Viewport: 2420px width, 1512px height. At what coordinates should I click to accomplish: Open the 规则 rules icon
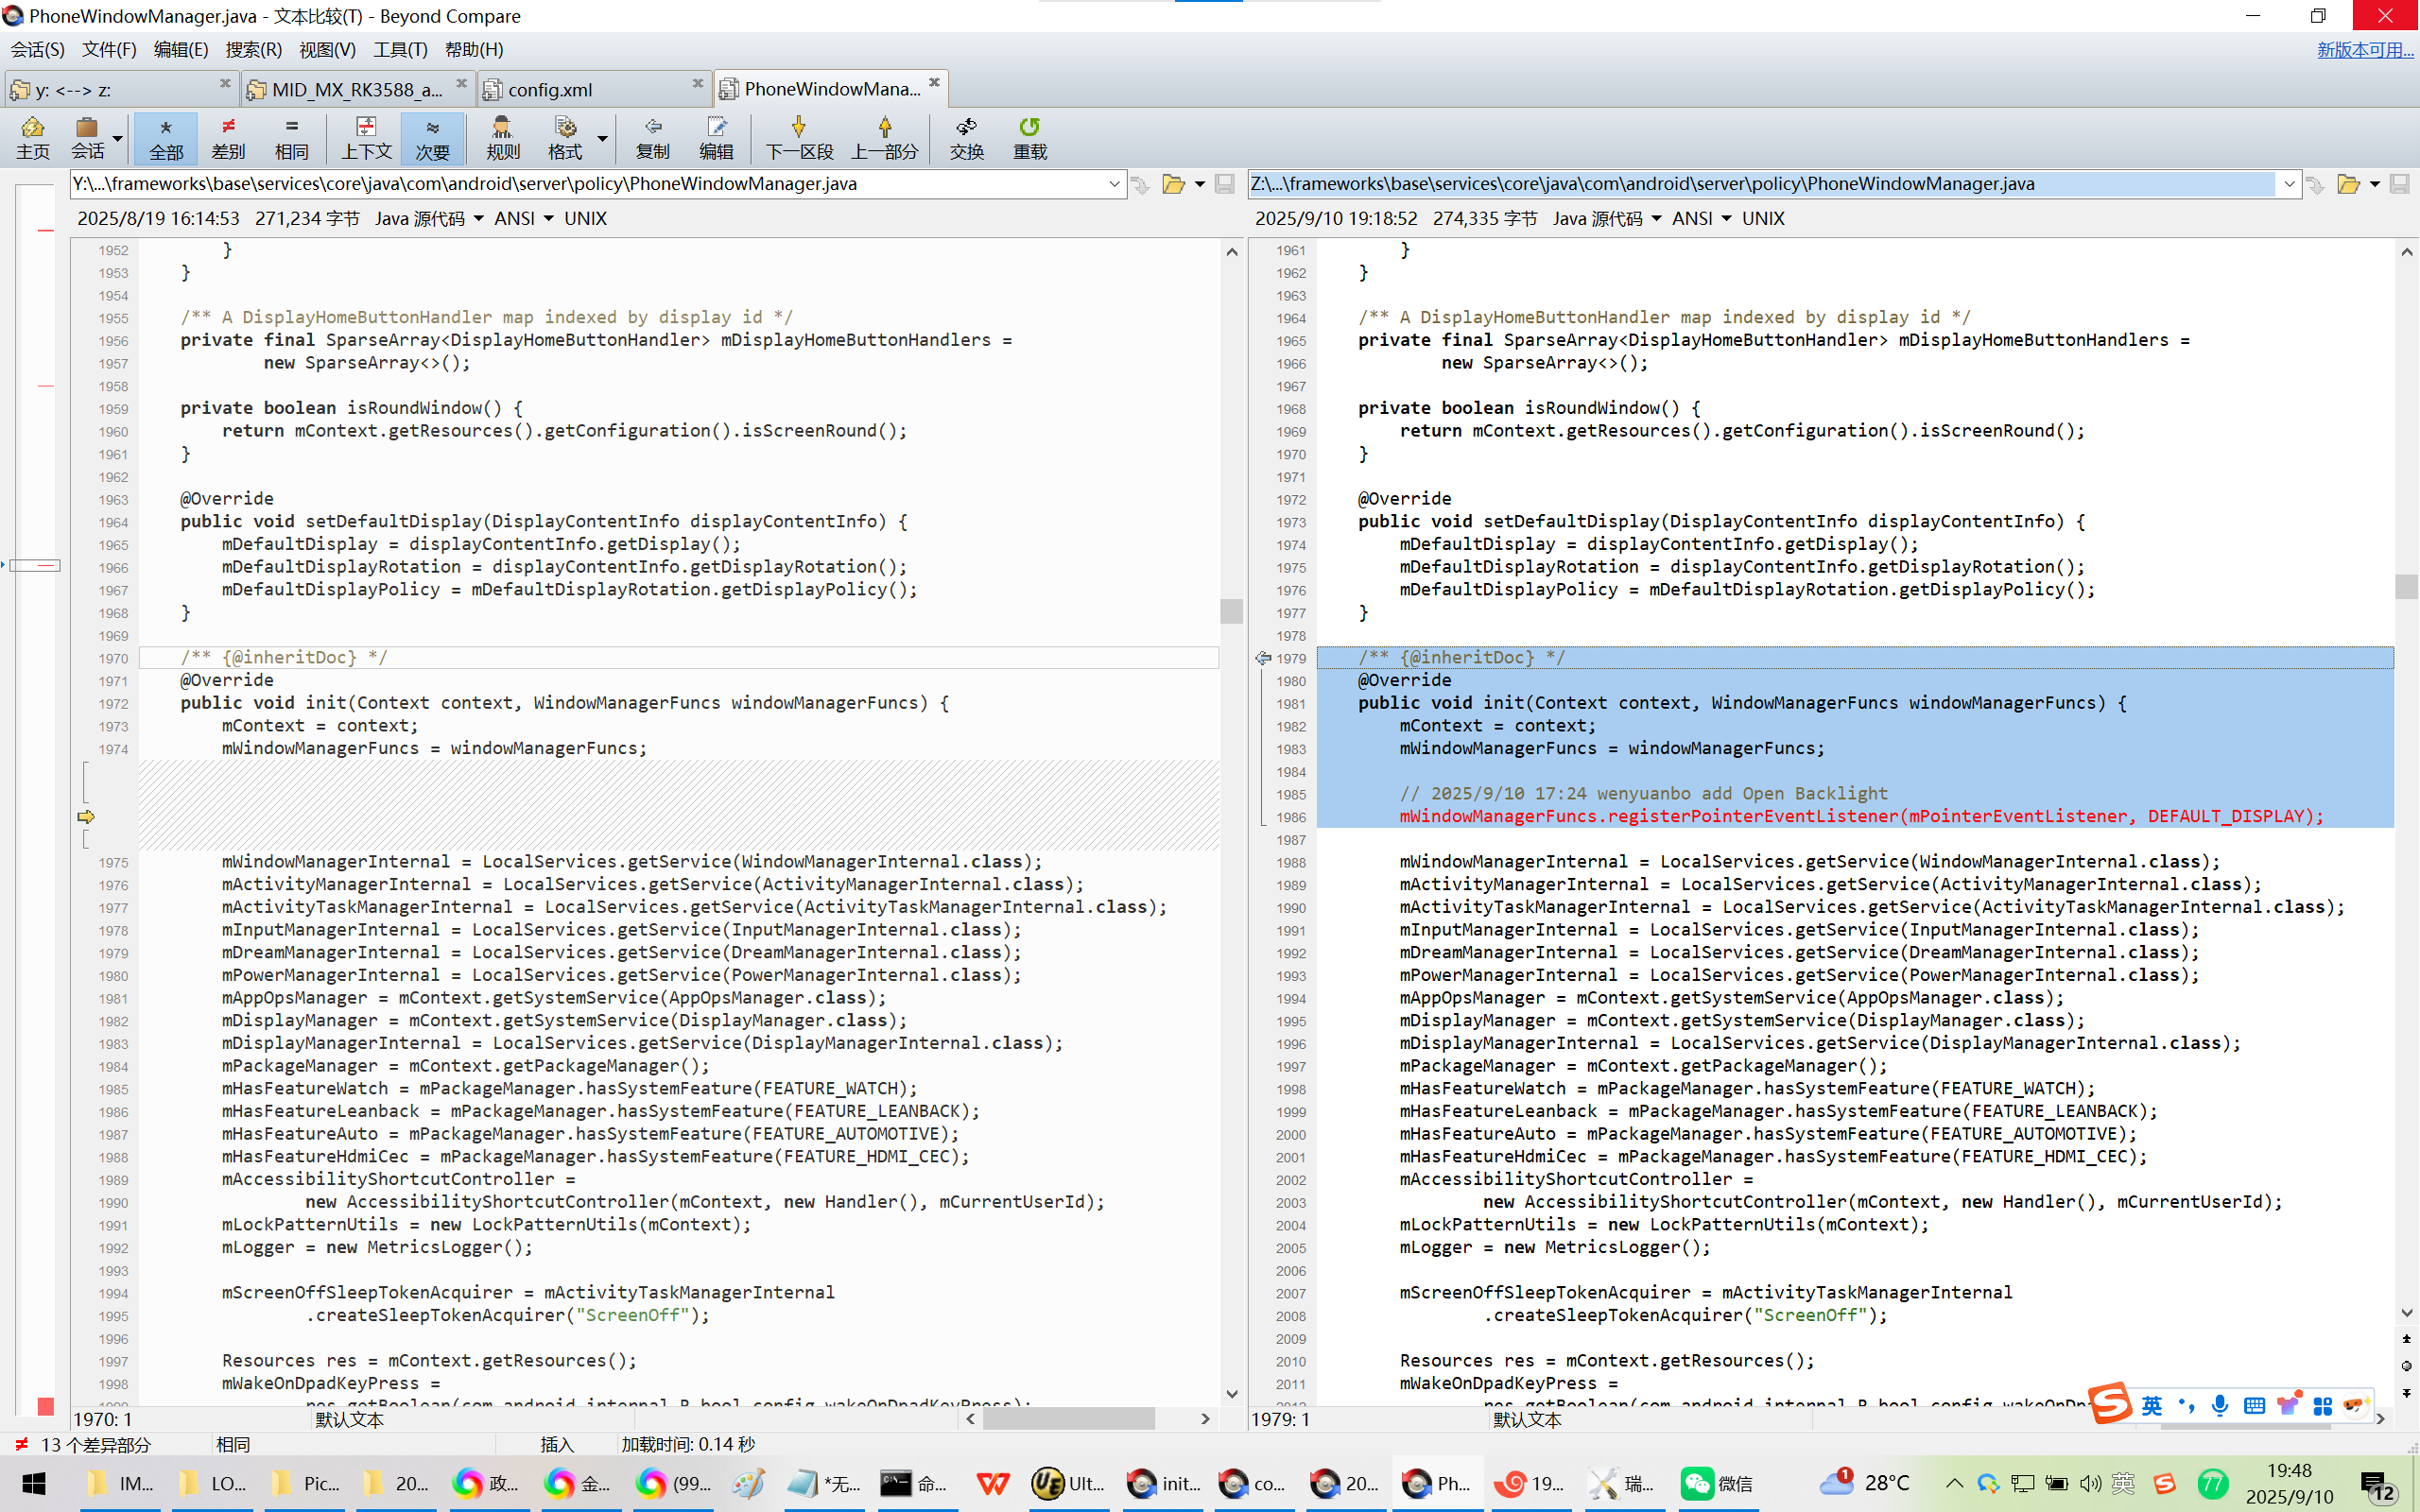pos(503,138)
